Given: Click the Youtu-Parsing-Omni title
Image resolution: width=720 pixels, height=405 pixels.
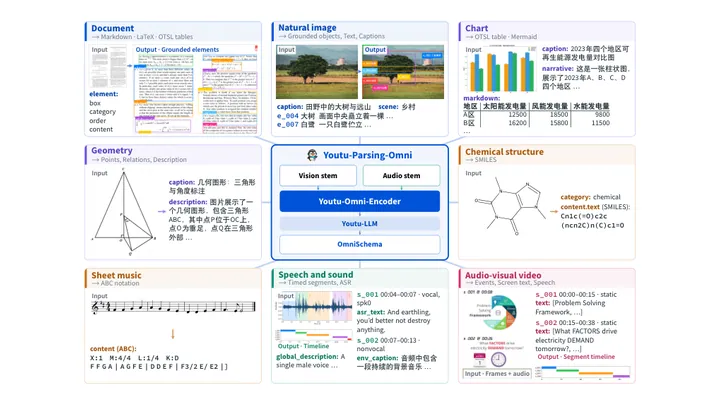Looking at the screenshot, I should tap(367, 155).
